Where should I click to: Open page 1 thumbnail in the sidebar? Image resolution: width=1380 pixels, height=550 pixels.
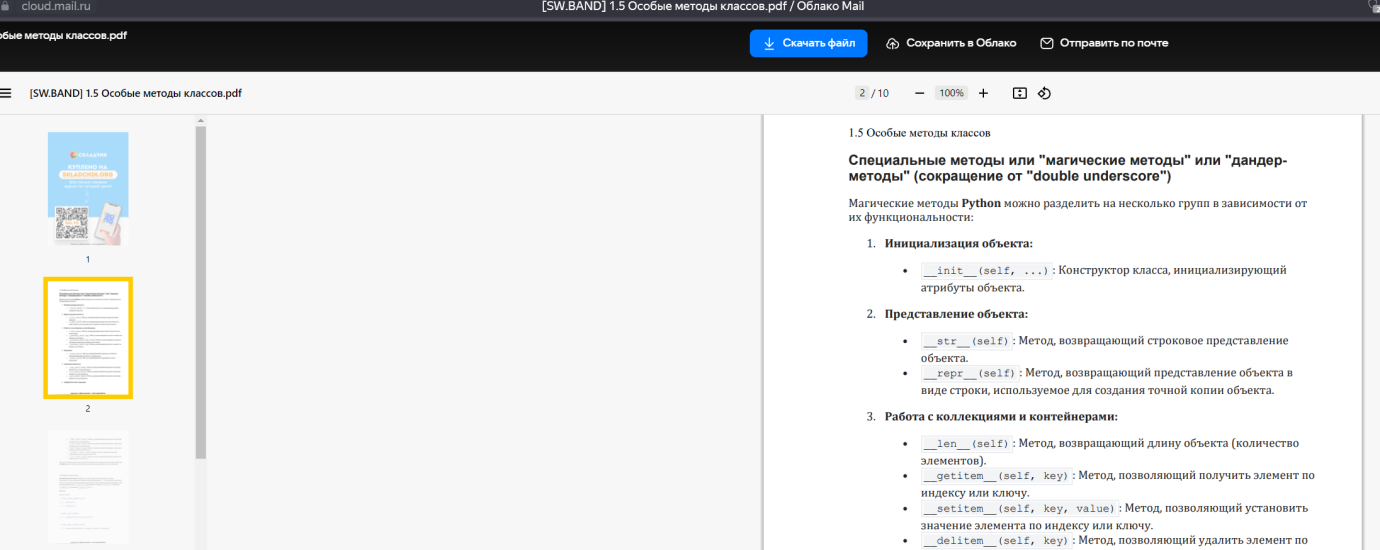(88, 189)
